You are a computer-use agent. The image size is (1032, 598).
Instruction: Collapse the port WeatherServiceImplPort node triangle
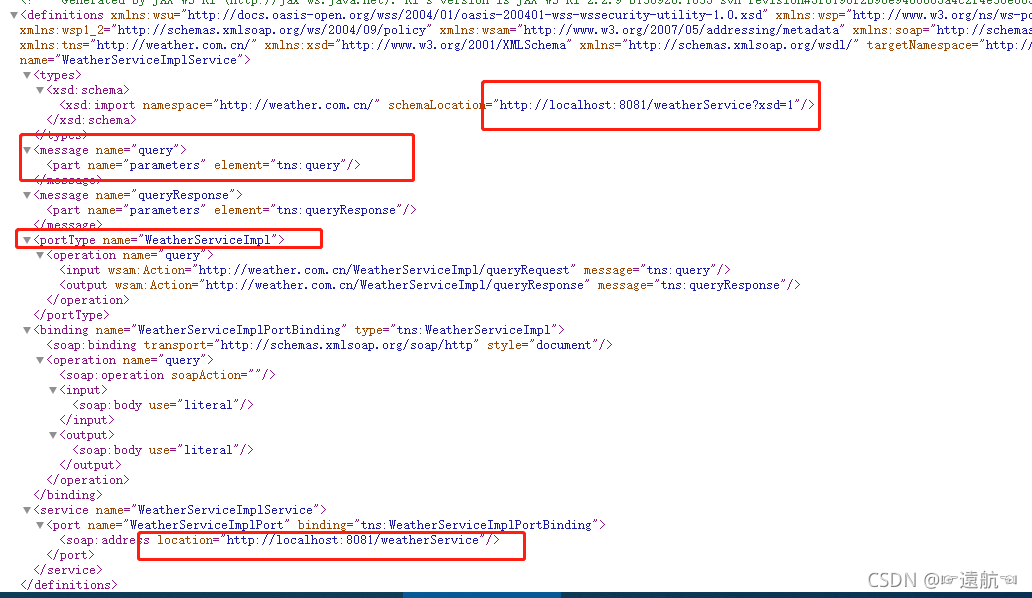coord(40,525)
